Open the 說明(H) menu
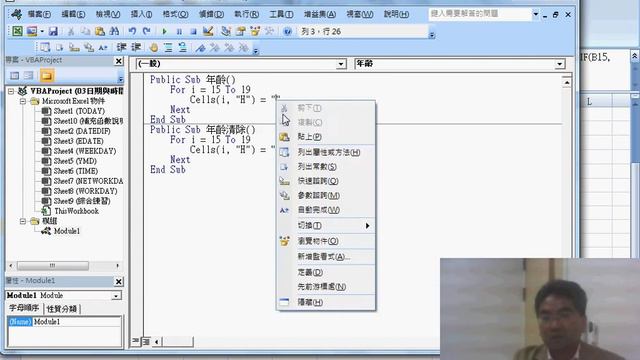Screen dimensions: 640x360 point(396,14)
